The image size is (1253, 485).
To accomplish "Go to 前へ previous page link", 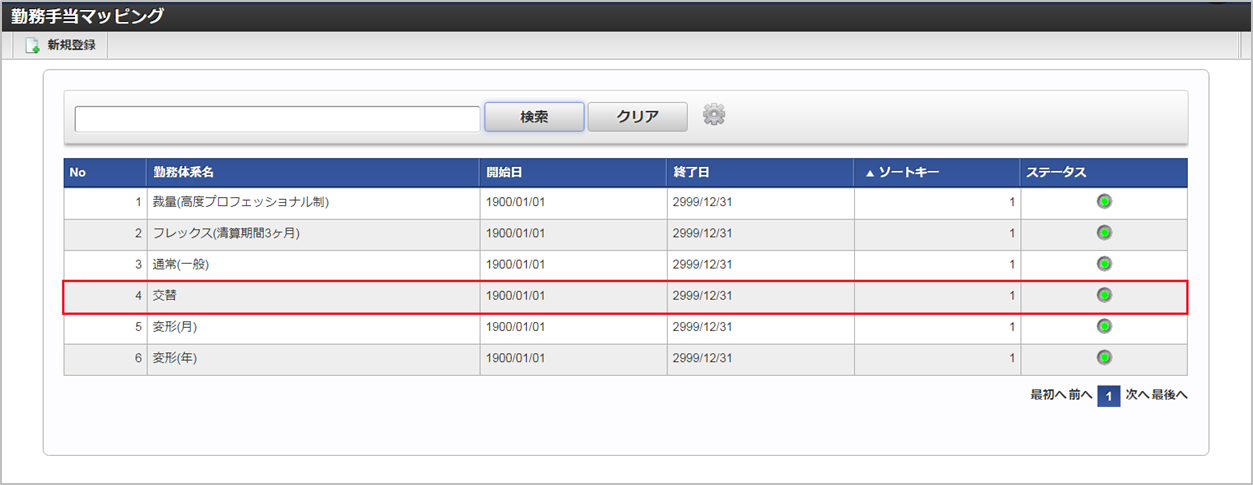I will 1080,395.
